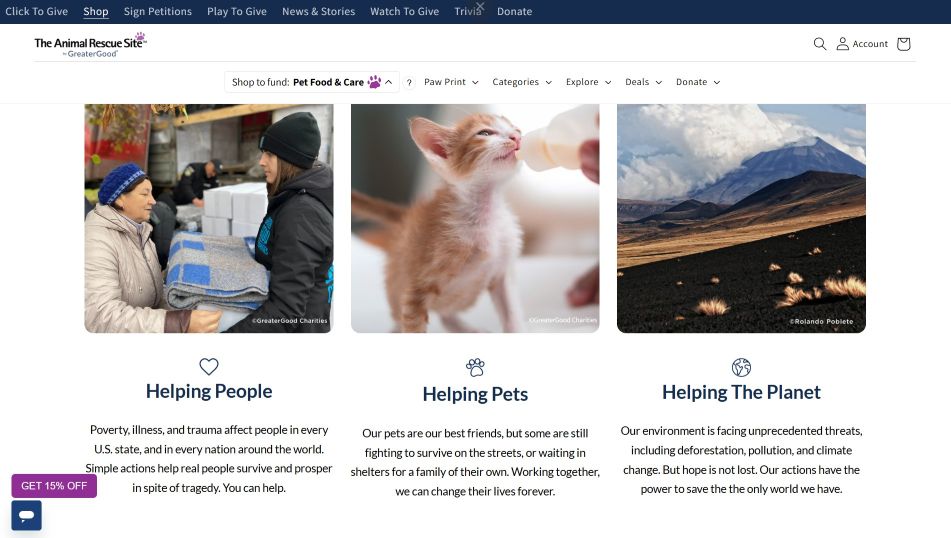Select the volcano landscape photo
This screenshot has height=538, width=951.
[741, 218]
